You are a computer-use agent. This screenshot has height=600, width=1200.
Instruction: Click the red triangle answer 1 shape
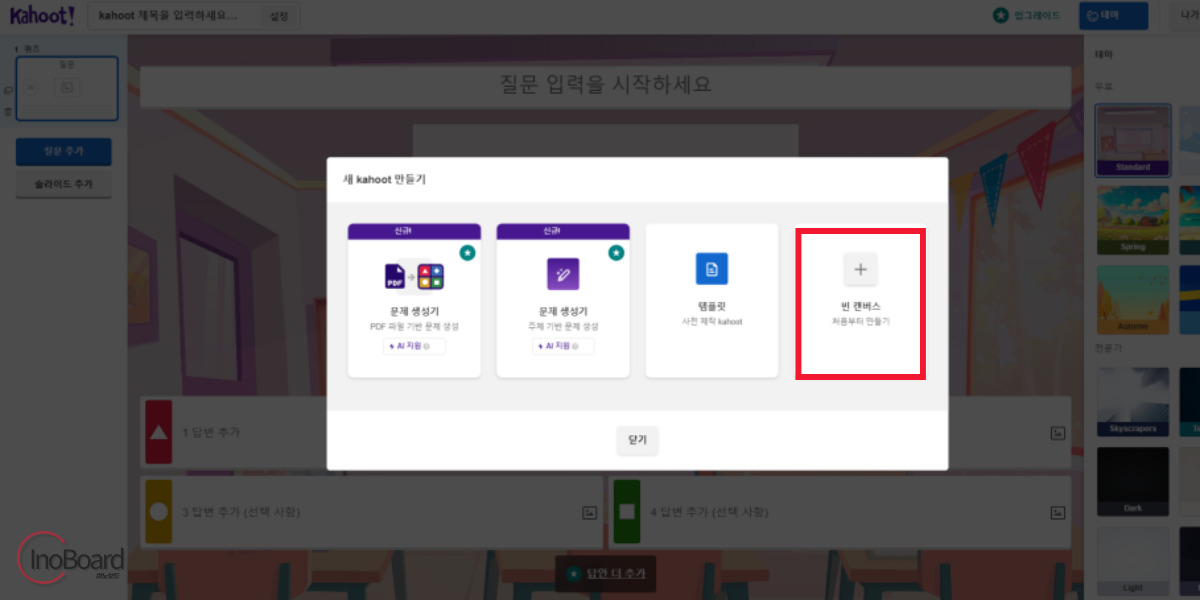point(159,432)
